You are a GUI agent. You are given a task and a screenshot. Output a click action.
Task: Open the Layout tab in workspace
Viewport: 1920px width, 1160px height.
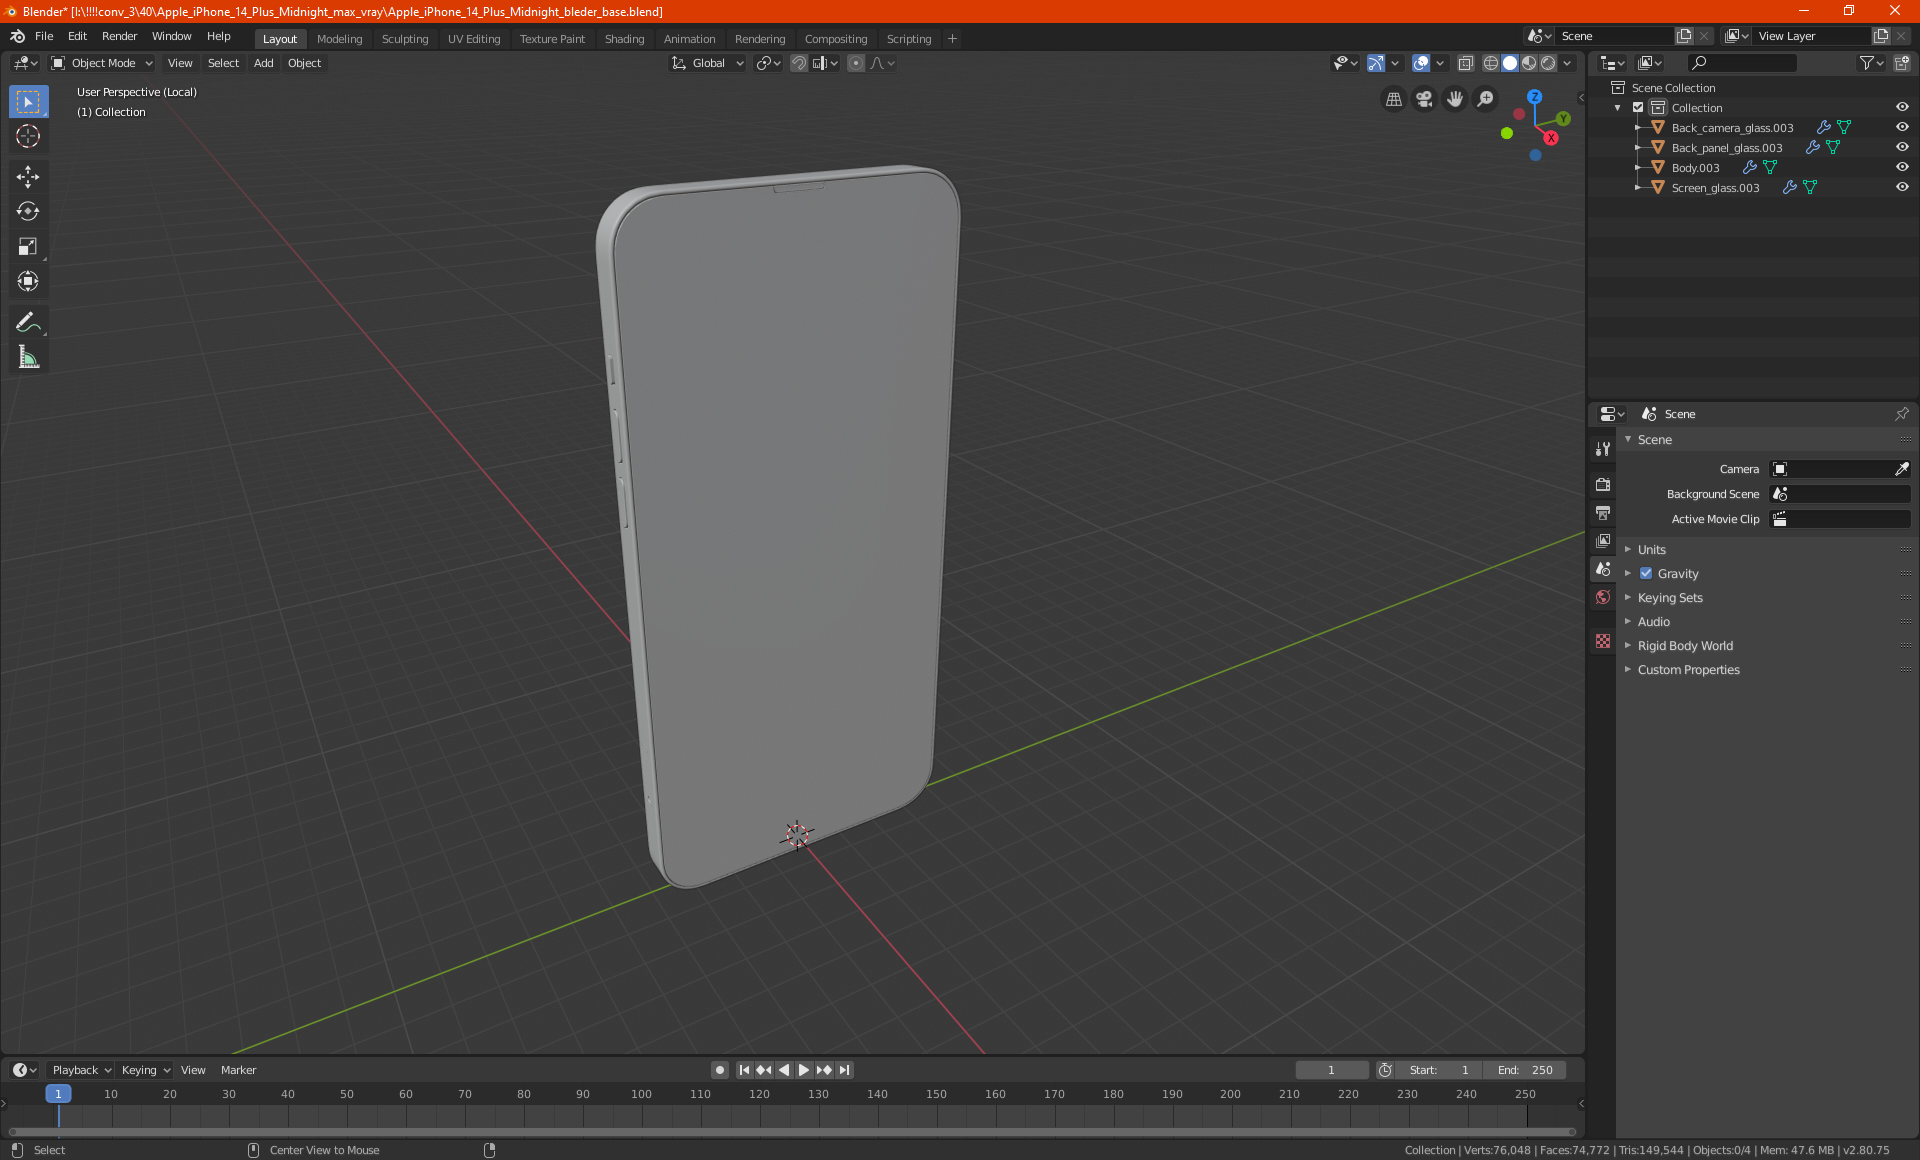coord(278,37)
